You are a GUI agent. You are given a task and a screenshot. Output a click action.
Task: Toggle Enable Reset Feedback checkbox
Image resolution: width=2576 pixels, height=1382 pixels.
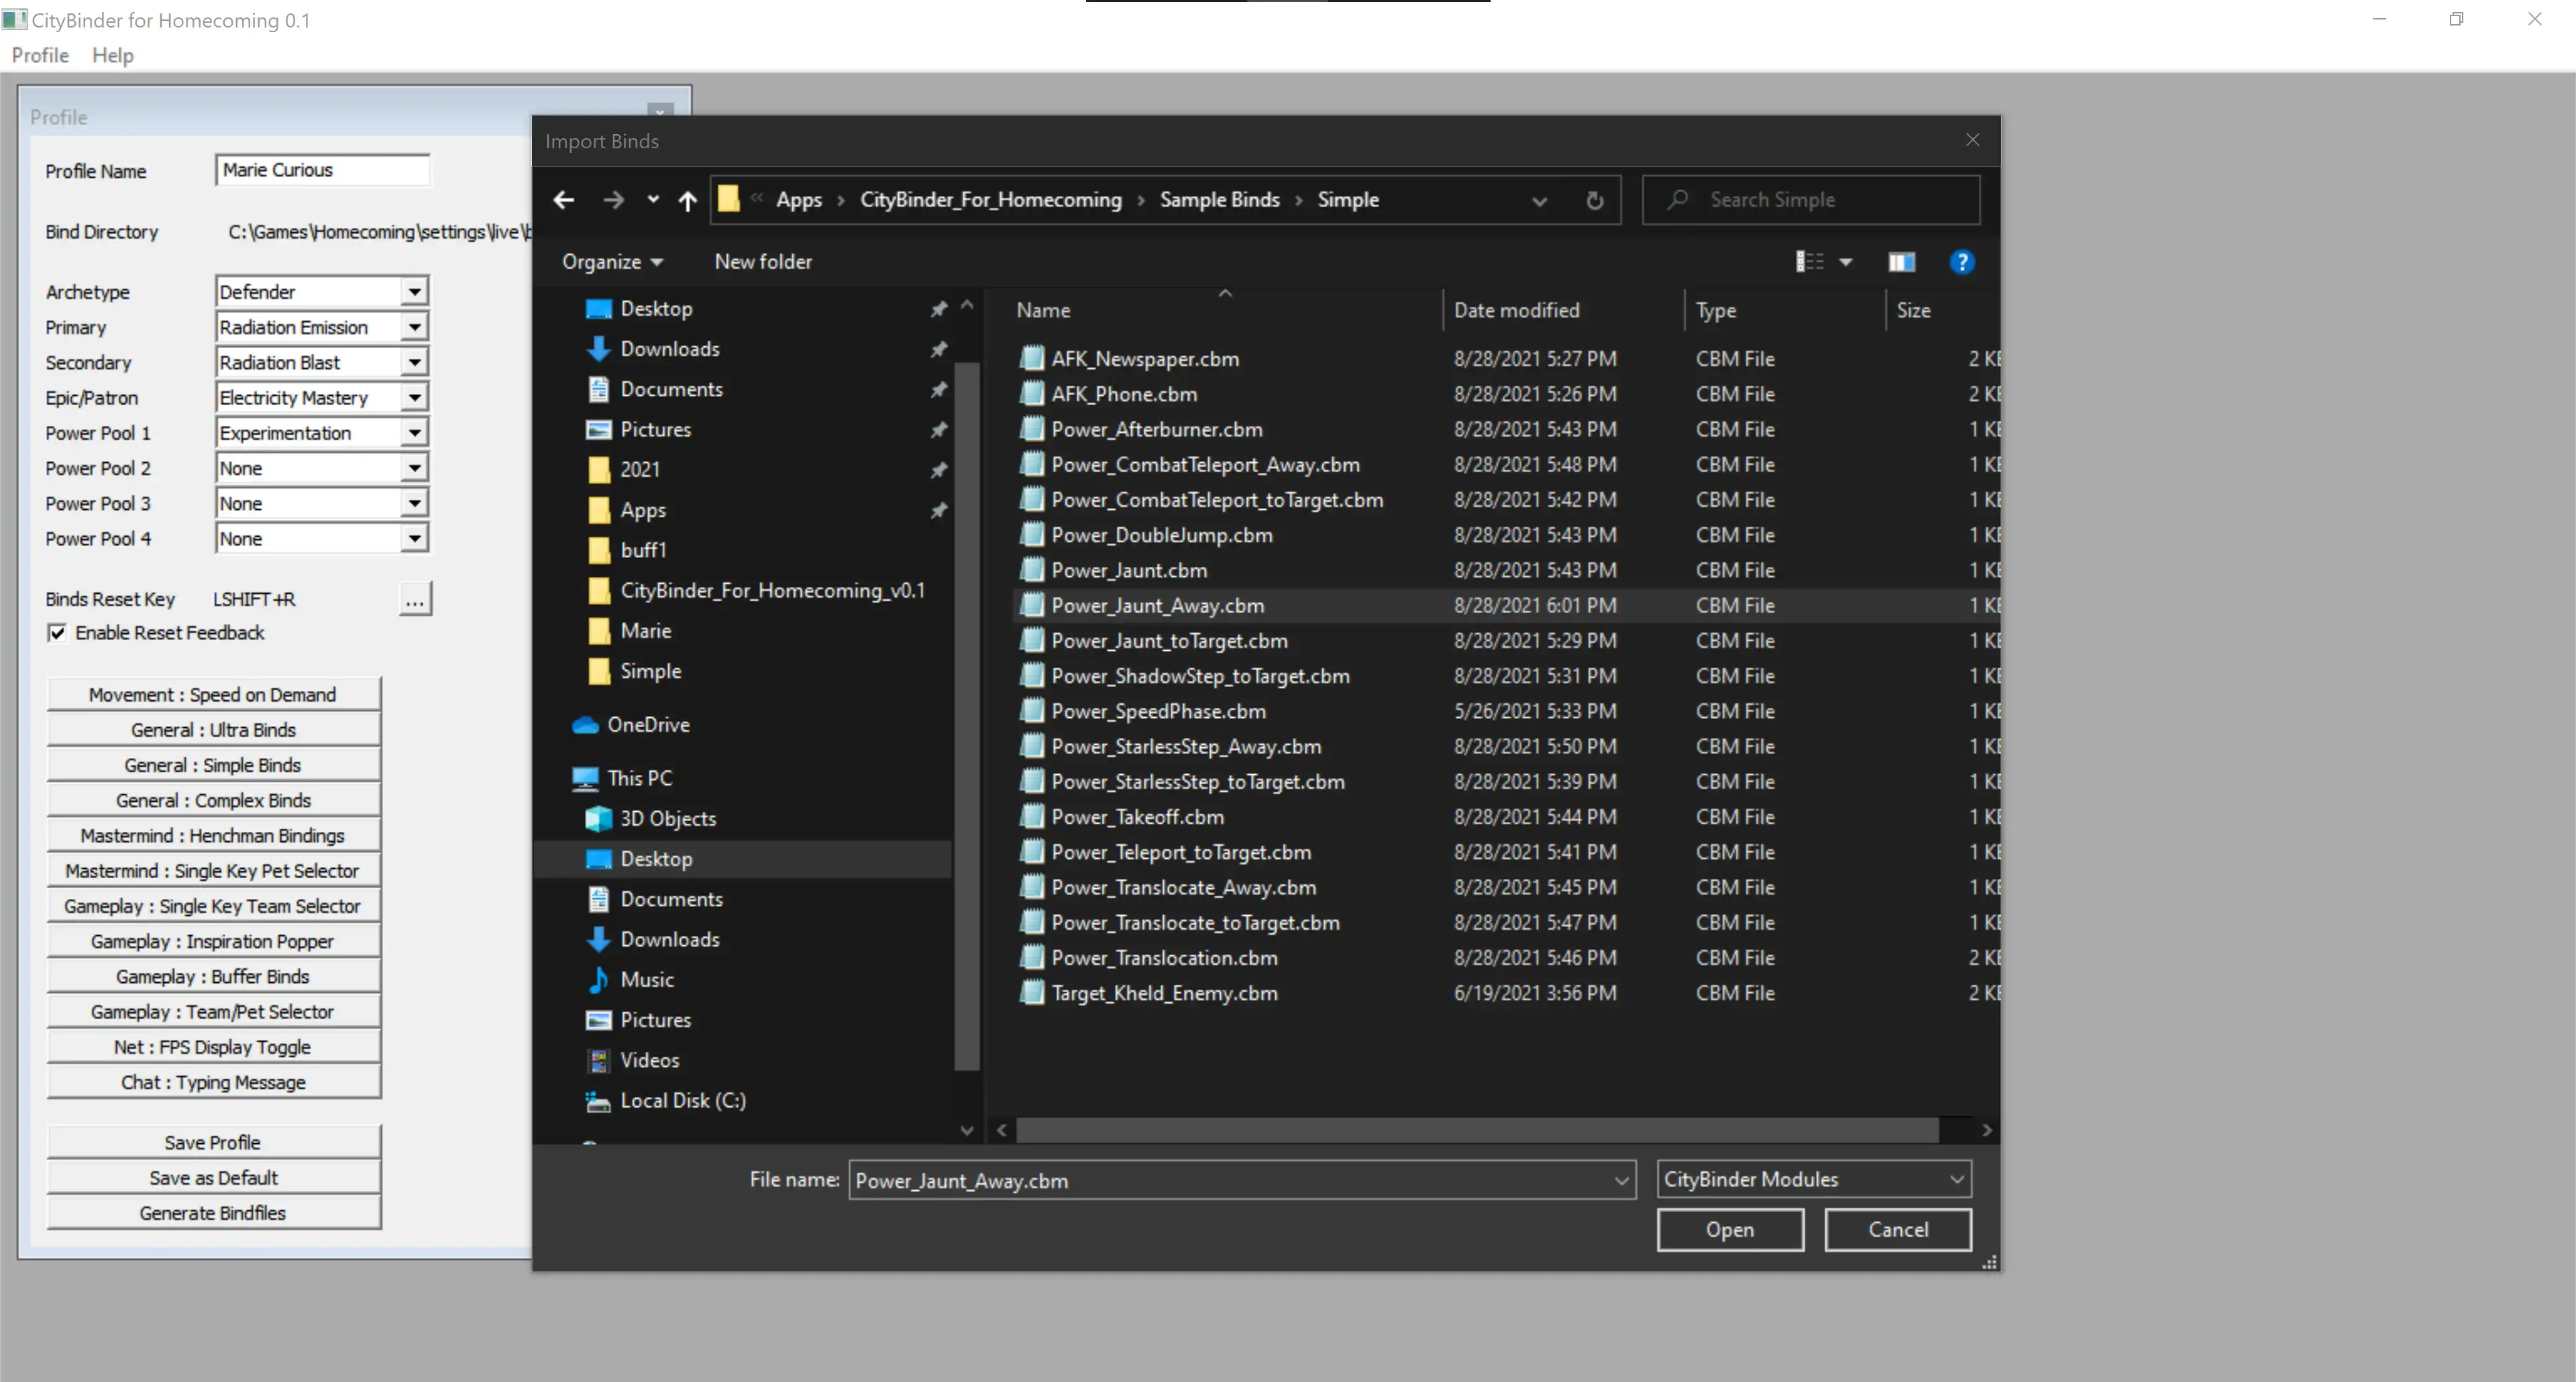click(x=60, y=631)
